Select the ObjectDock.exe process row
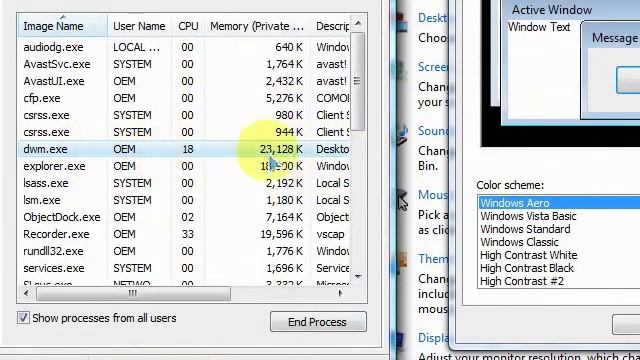The image size is (640, 360). [184, 217]
